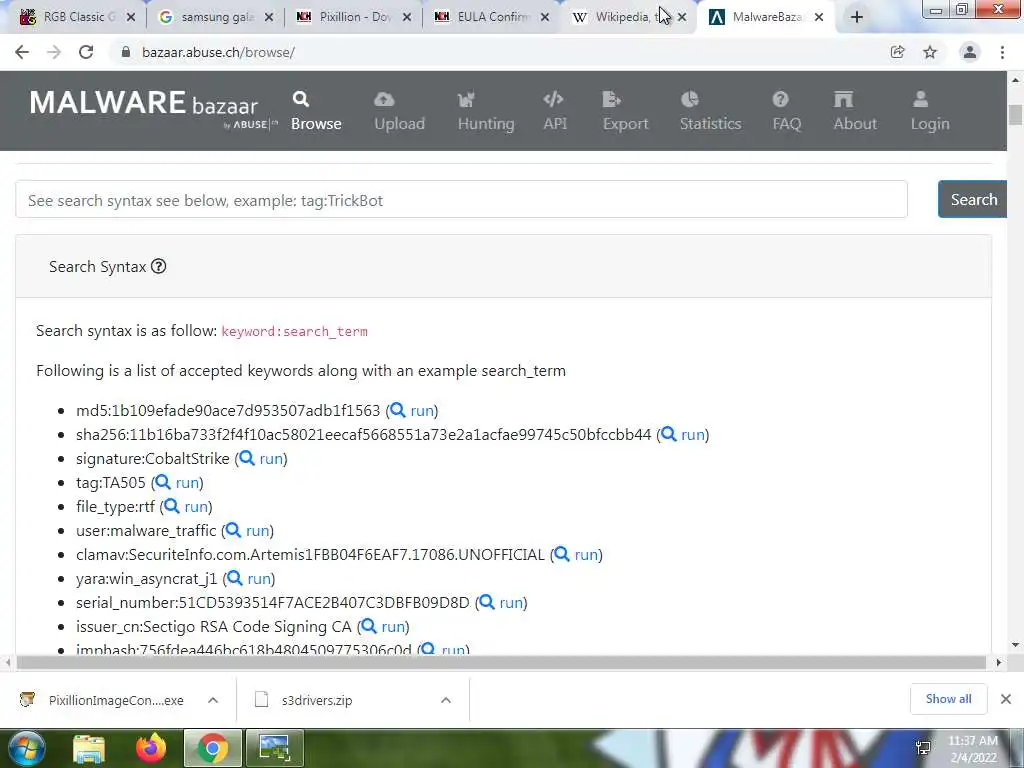This screenshot has height=768, width=1024.
Task: Click the browser forward arrow
Action: [x=54, y=52]
